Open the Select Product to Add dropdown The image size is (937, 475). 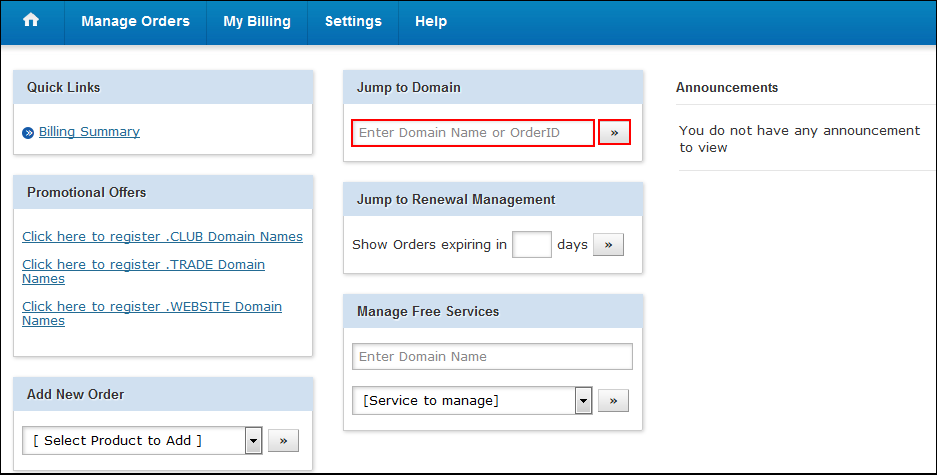(x=142, y=440)
